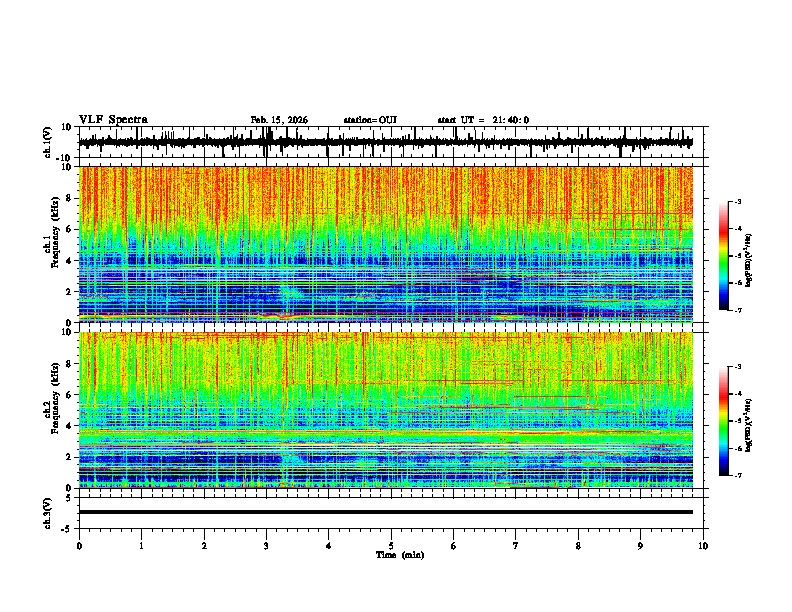Select the ch.1 colorbar log(PSD) label
Viewport: 792px width, 612px height.
749,260
